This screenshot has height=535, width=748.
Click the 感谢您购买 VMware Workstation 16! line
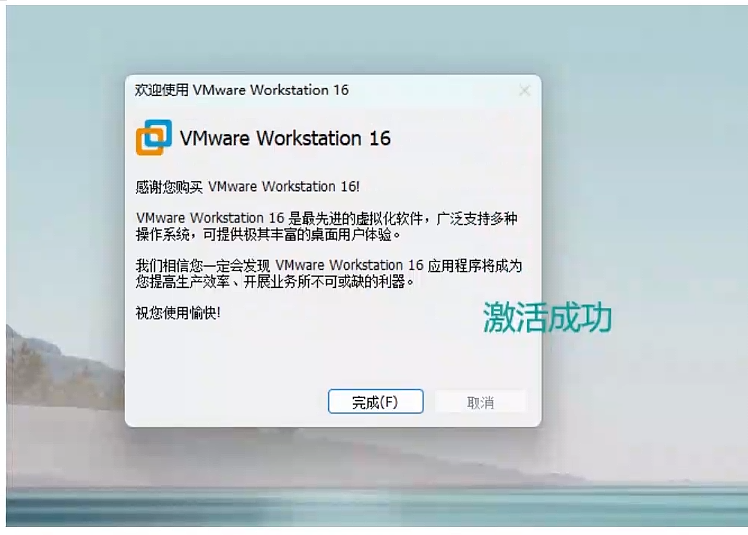point(248,187)
